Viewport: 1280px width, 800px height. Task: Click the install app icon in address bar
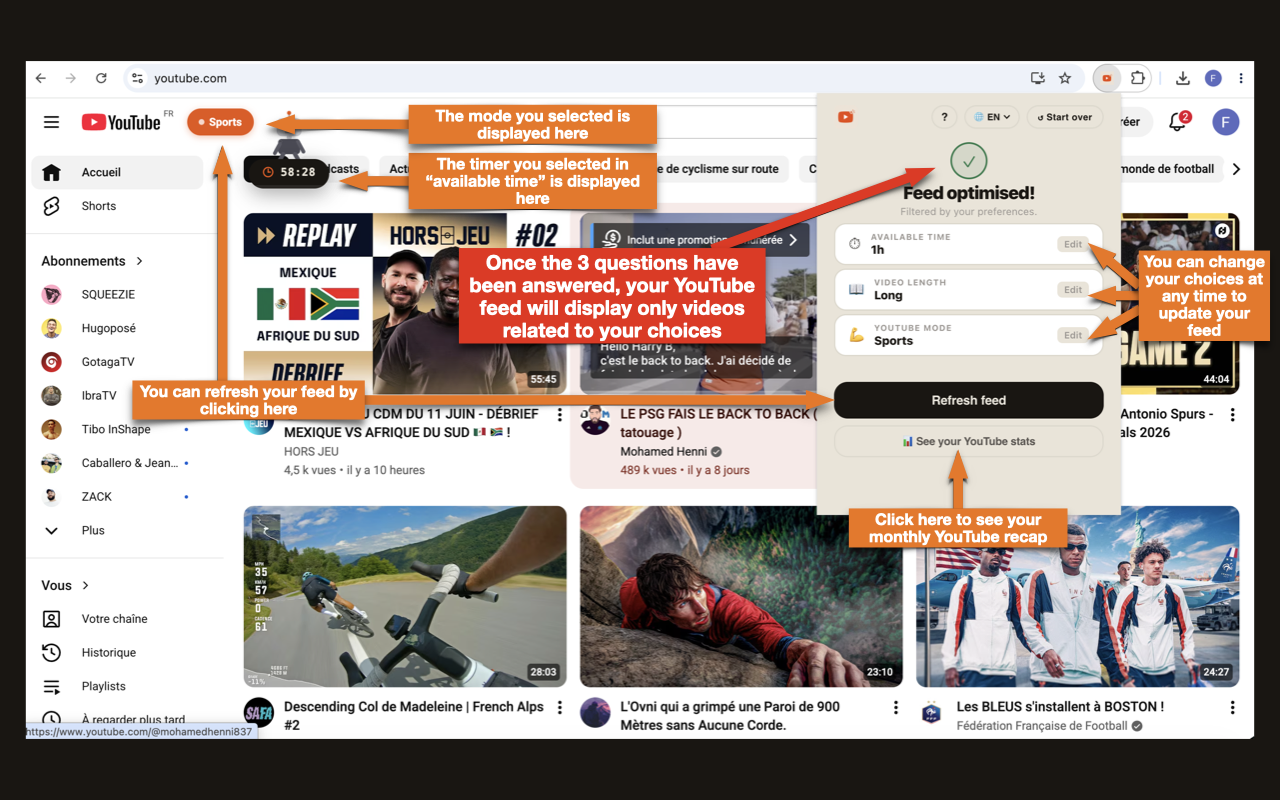[x=1038, y=78]
